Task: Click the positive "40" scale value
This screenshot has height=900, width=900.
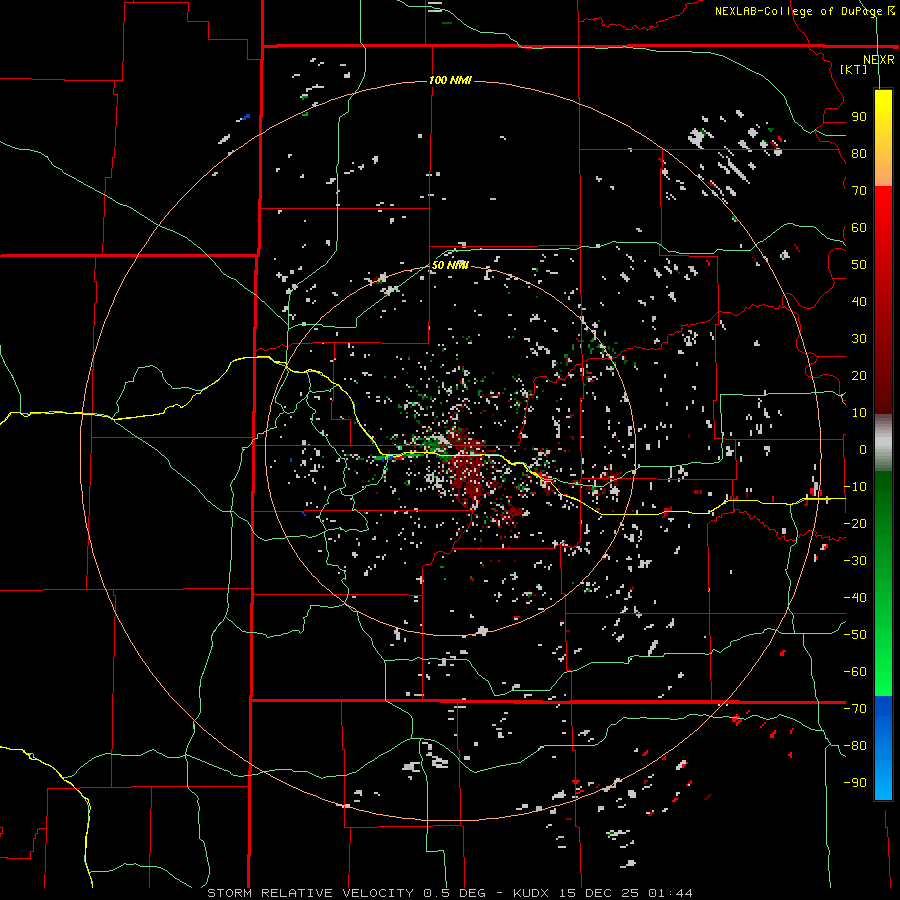Action: (859, 302)
